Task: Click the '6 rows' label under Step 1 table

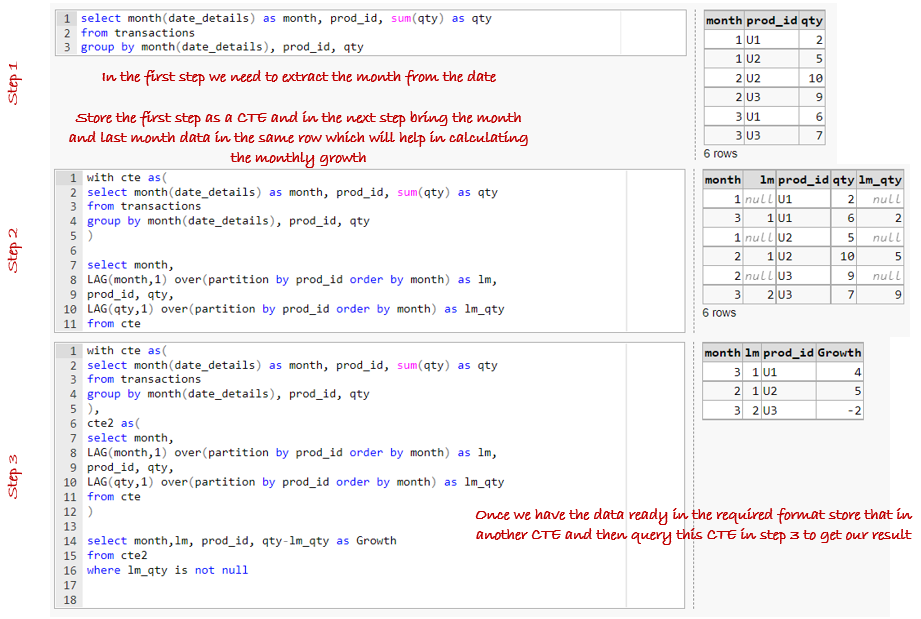Action: [719, 153]
